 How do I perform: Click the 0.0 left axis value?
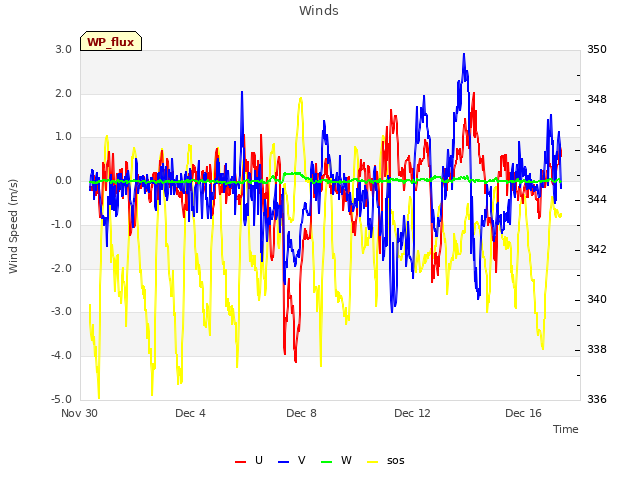[64, 180]
